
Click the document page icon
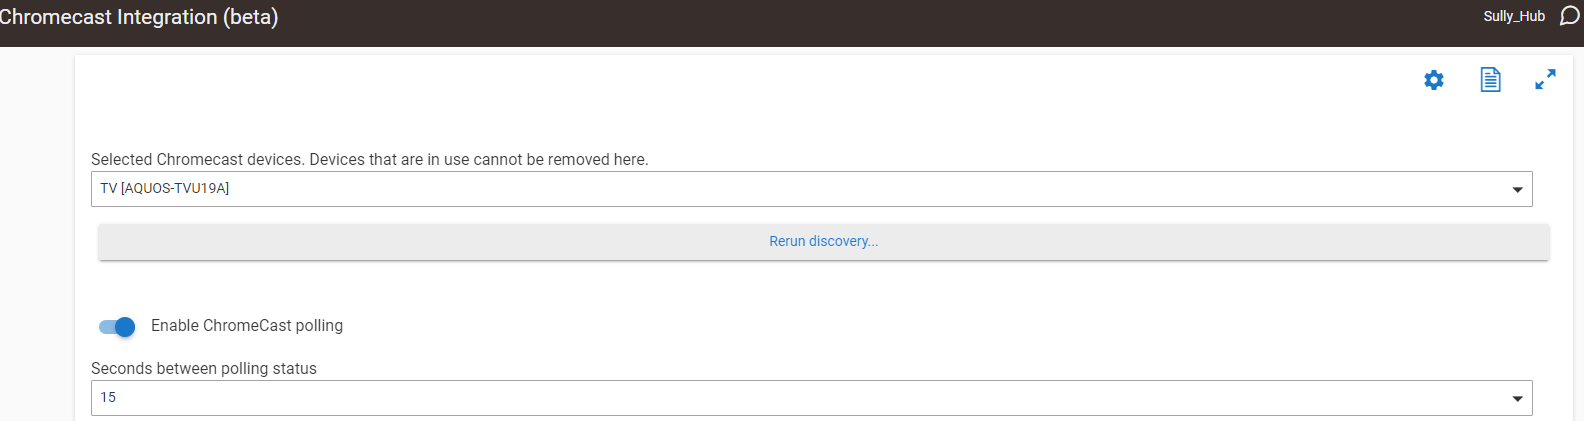coord(1490,80)
